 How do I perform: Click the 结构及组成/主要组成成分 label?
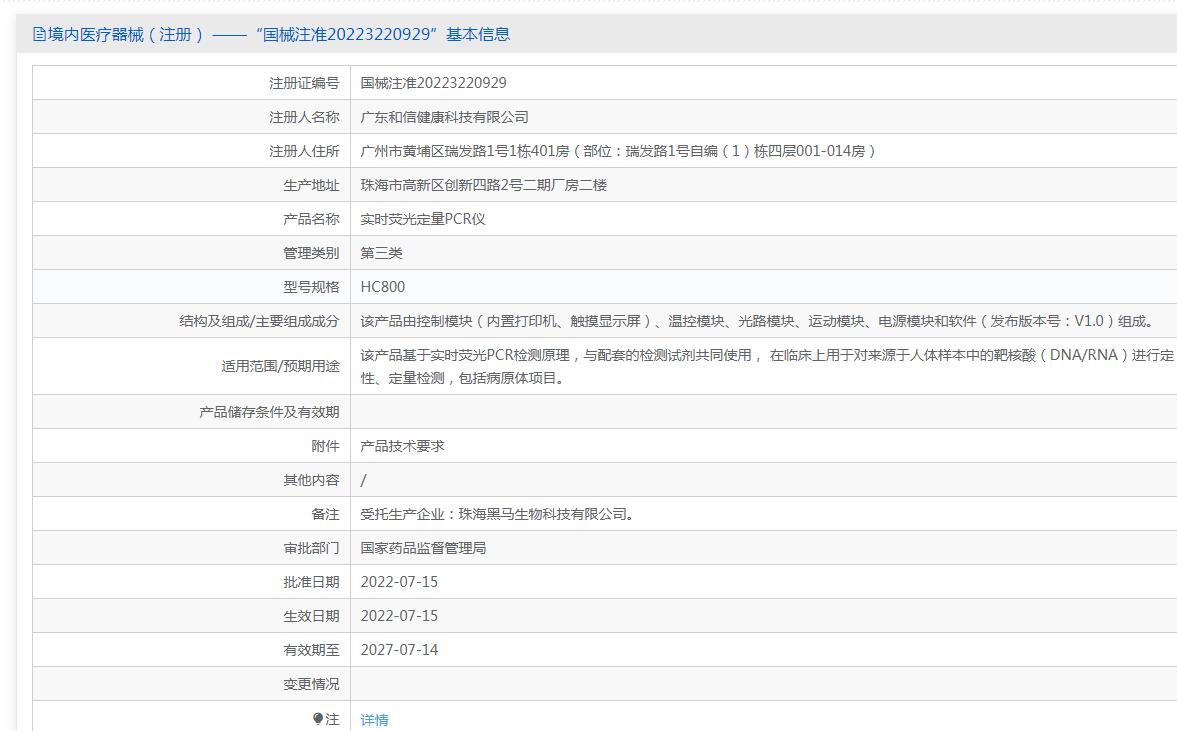click(259, 321)
